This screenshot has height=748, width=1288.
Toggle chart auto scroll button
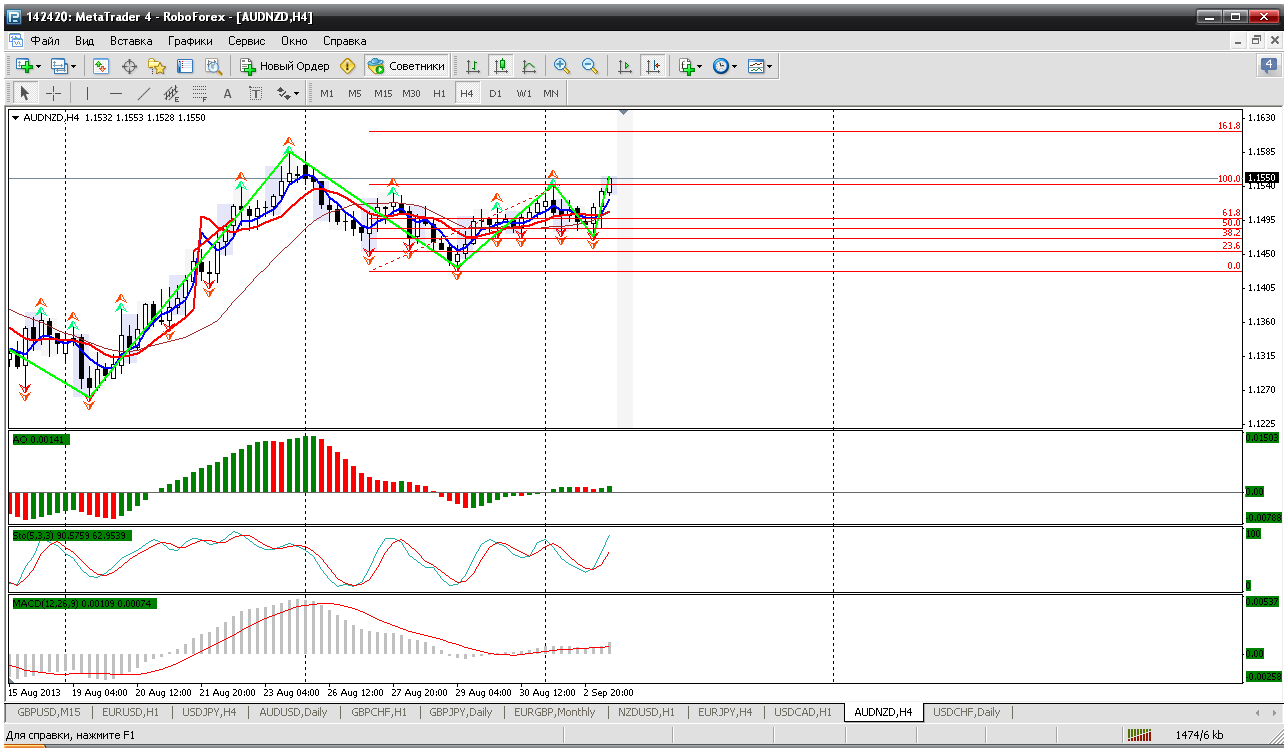(625, 66)
